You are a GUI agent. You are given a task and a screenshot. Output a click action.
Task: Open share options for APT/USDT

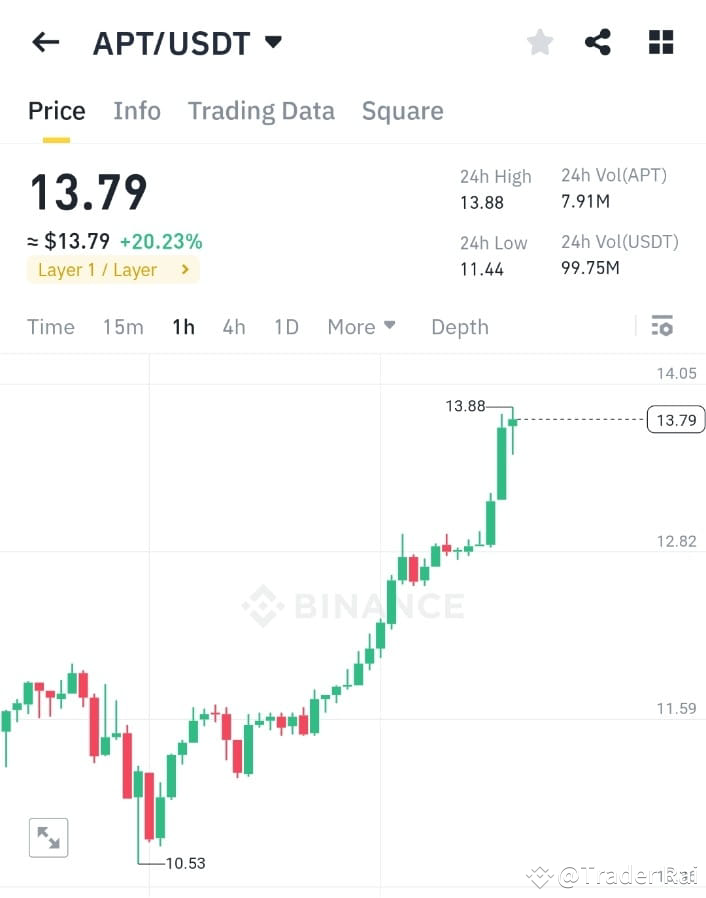tap(599, 42)
